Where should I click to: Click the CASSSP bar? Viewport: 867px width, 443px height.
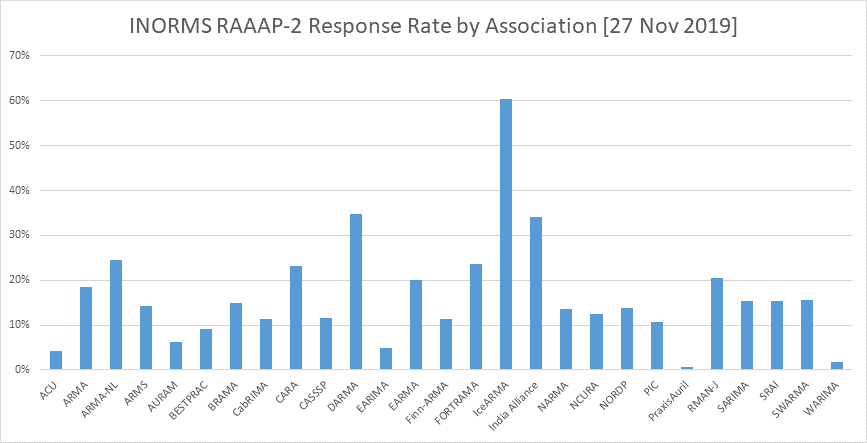pos(326,343)
